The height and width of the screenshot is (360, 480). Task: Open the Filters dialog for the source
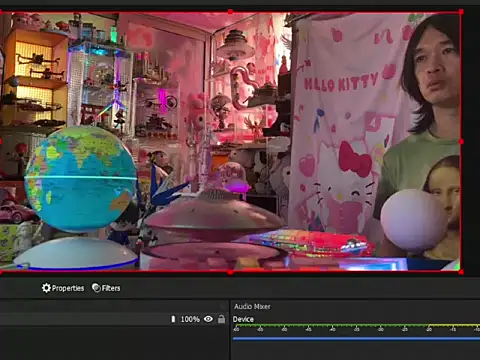coord(106,288)
